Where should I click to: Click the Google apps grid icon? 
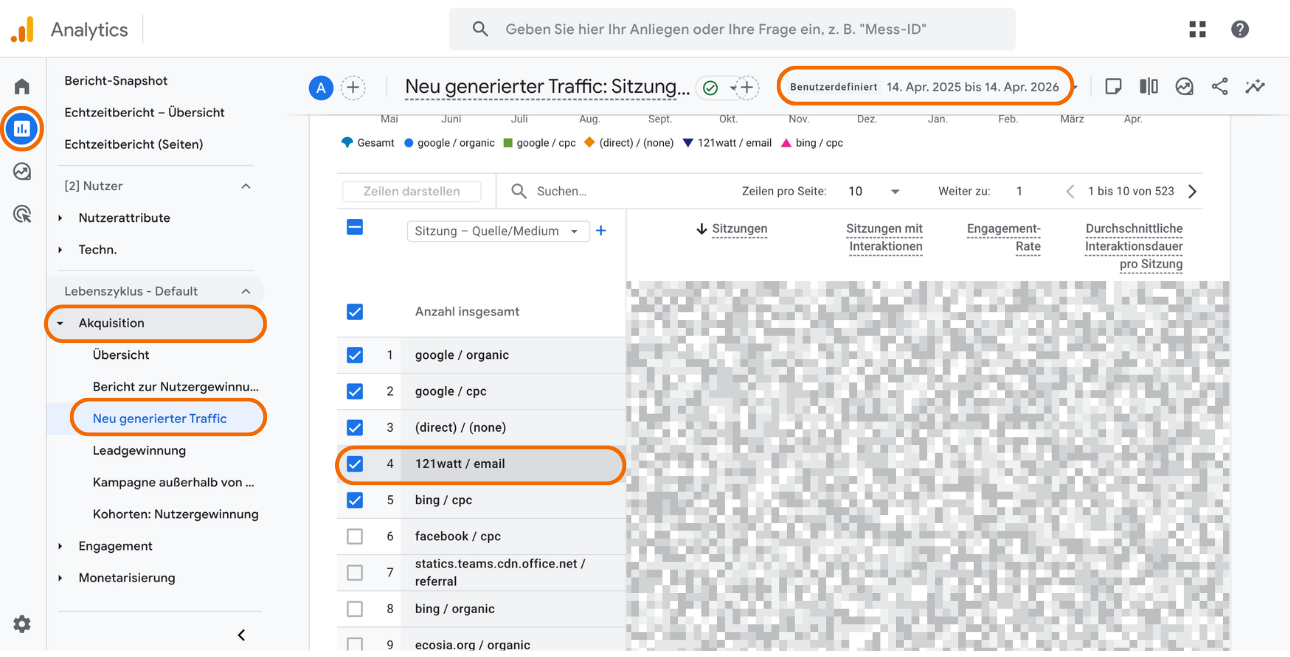pyautogui.click(x=1197, y=29)
